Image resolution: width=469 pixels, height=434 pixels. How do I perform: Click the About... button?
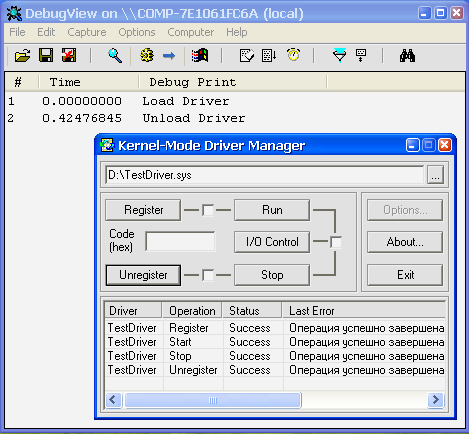405,242
